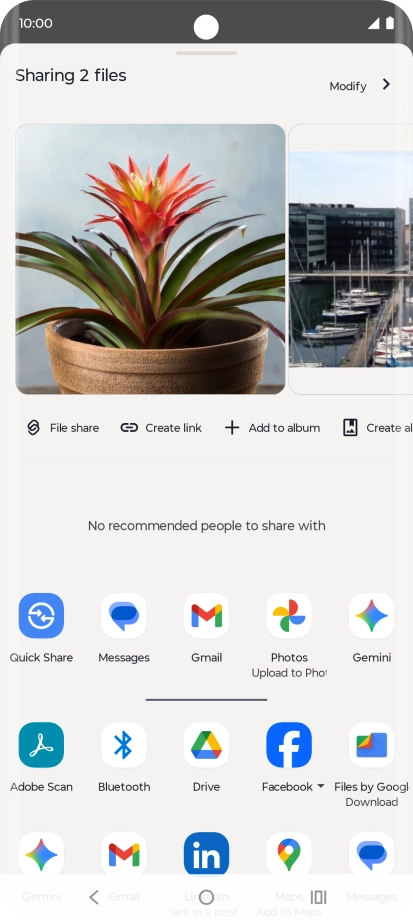
Task: Tap the Android back navigation arrow
Action: 94,897
